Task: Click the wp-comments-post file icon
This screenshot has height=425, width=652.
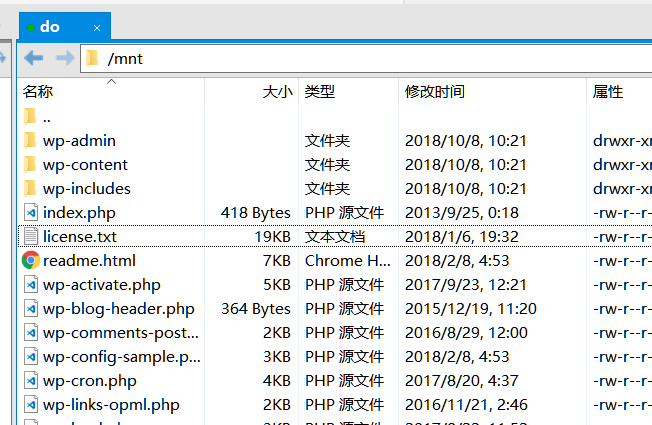Action: (31, 333)
